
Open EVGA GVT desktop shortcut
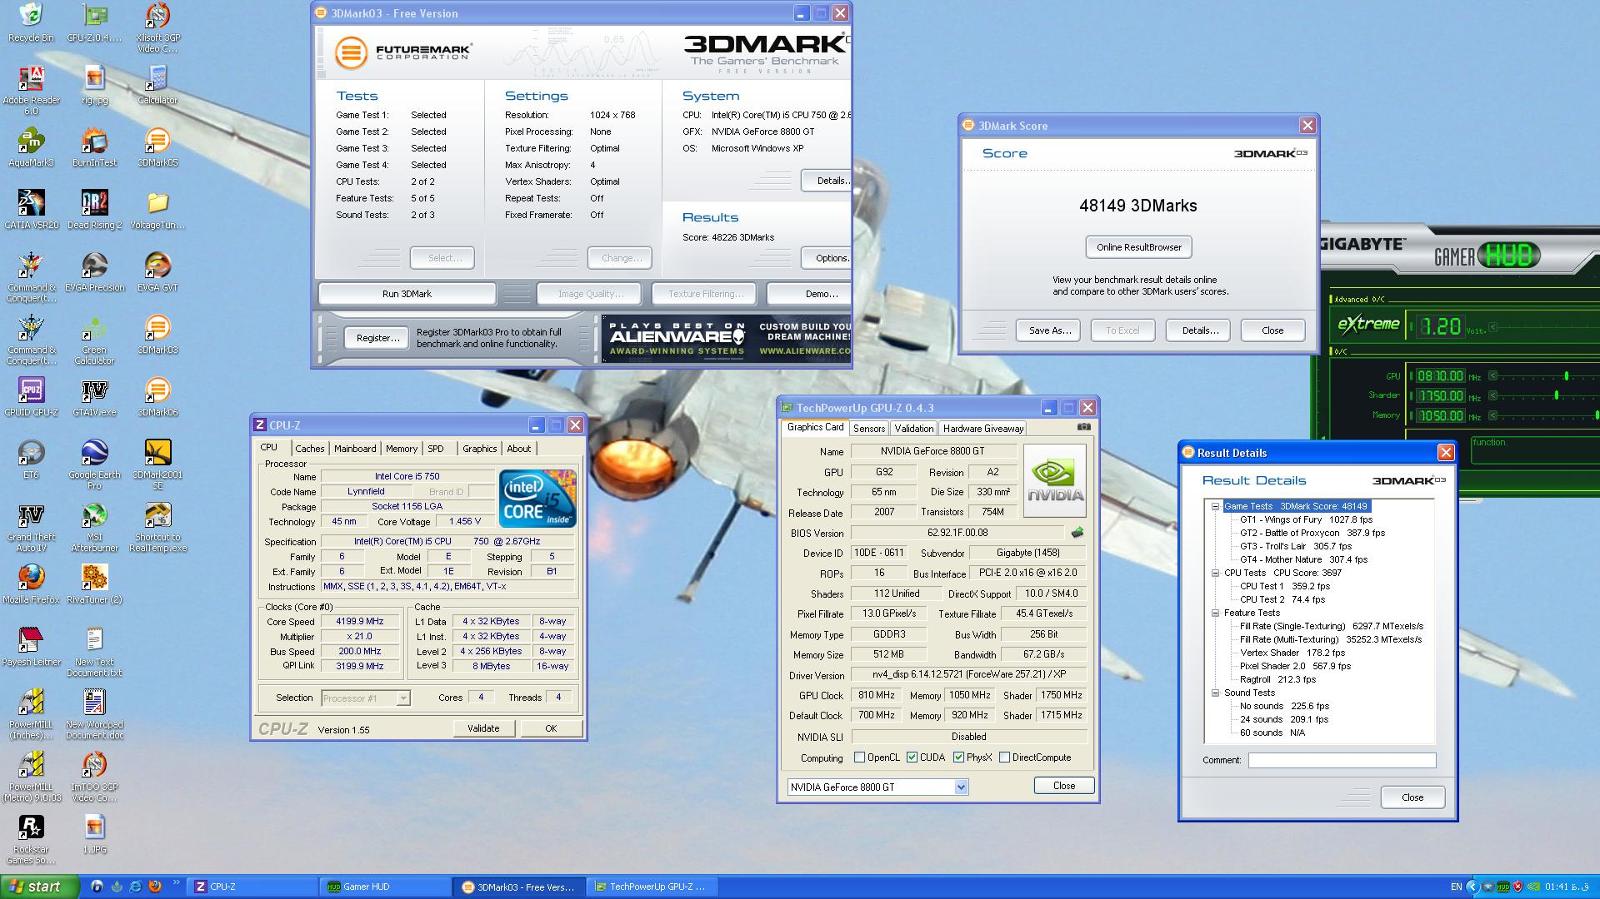[157, 272]
